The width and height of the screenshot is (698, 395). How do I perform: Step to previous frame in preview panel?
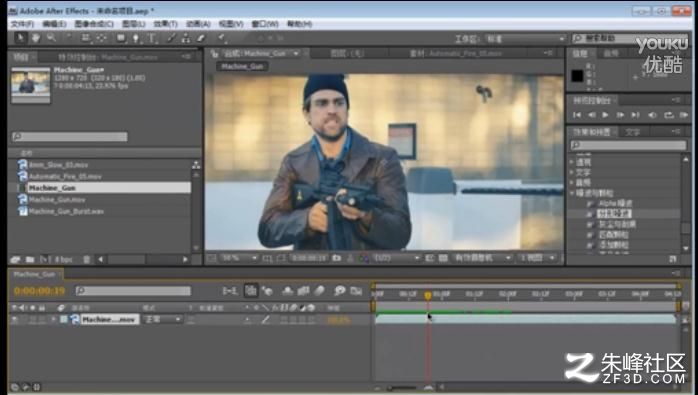point(592,115)
